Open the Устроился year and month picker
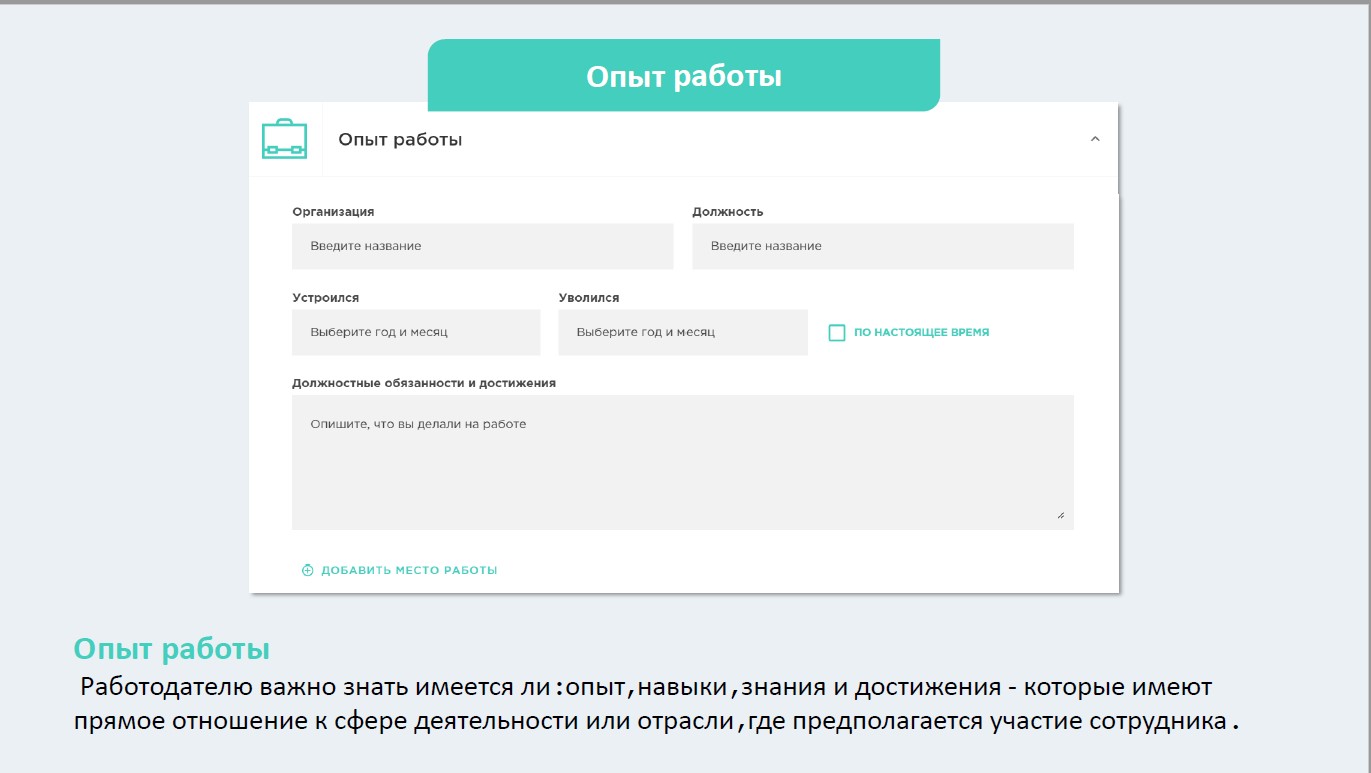The height and width of the screenshot is (773, 1371). point(416,332)
